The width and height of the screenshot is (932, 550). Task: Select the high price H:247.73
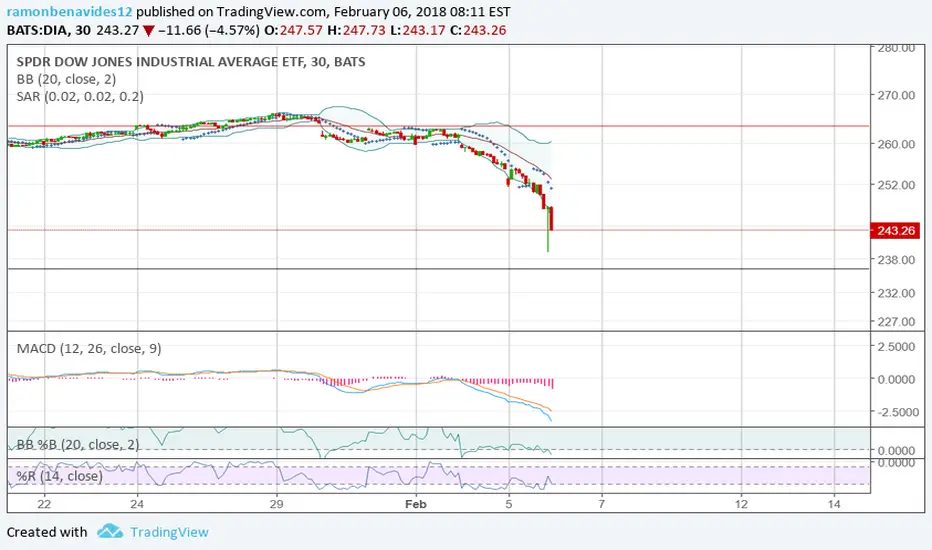click(x=357, y=30)
